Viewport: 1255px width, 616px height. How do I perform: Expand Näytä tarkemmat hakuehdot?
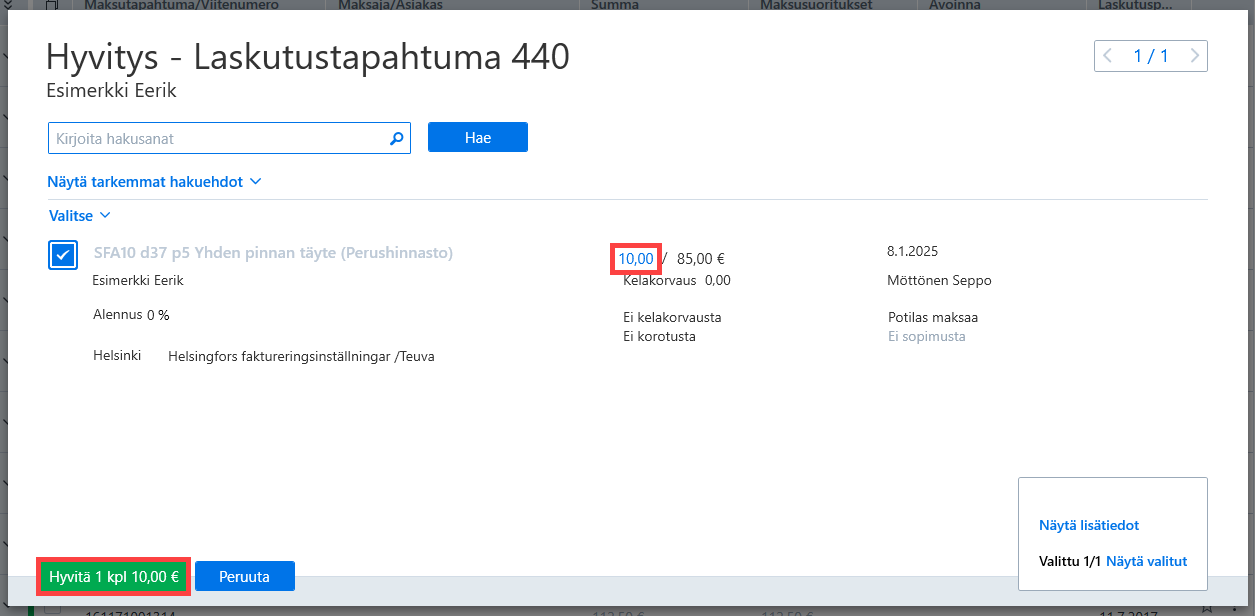pos(154,182)
